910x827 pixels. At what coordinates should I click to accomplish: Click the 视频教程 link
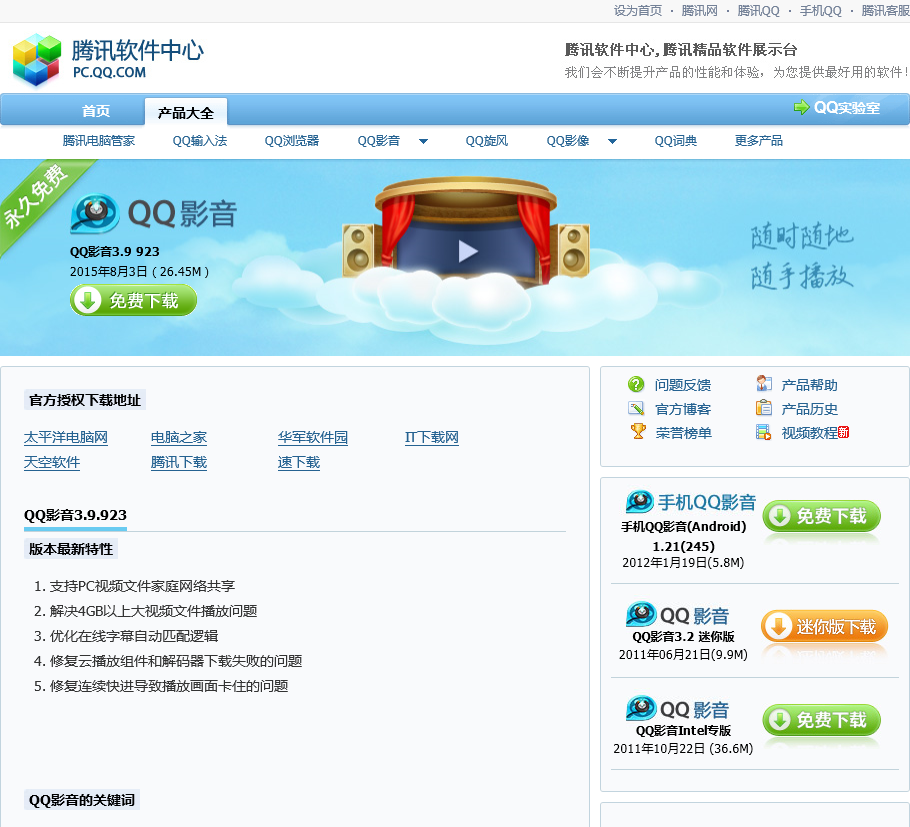pos(809,432)
